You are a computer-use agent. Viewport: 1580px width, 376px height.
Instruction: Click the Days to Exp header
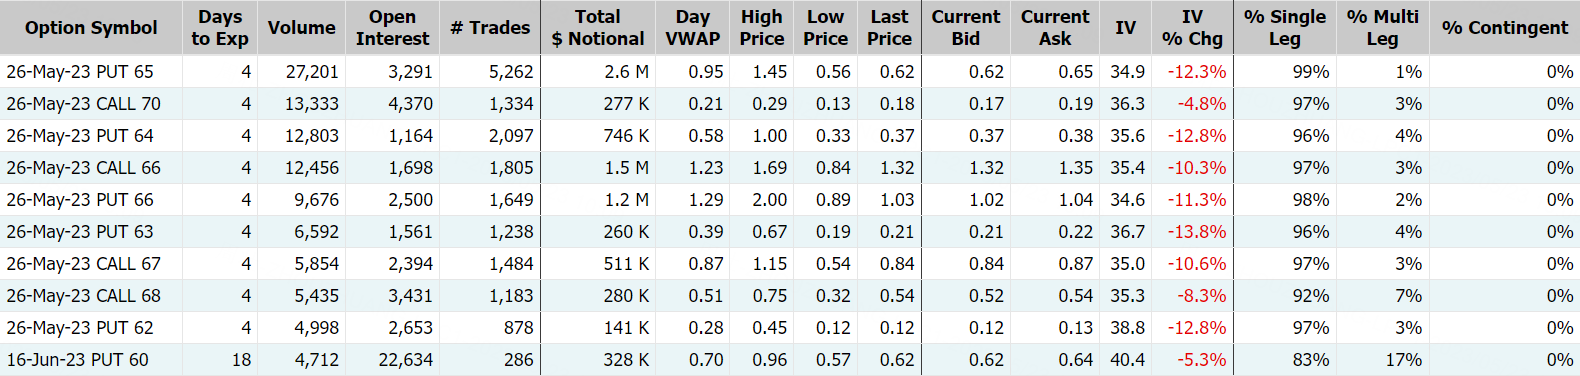click(x=220, y=28)
